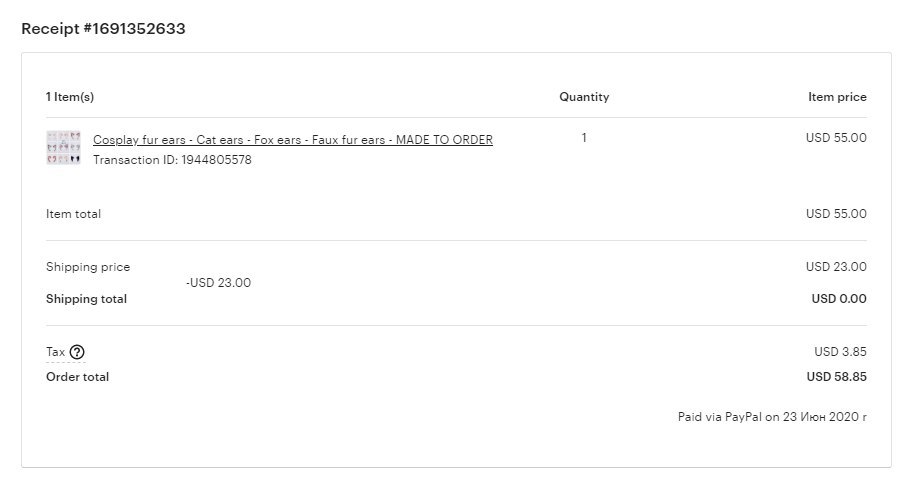This screenshot has height=481, width=907.
Task: Click the Shipping price amount USD 23.00
Action: [x=836, y=267]
